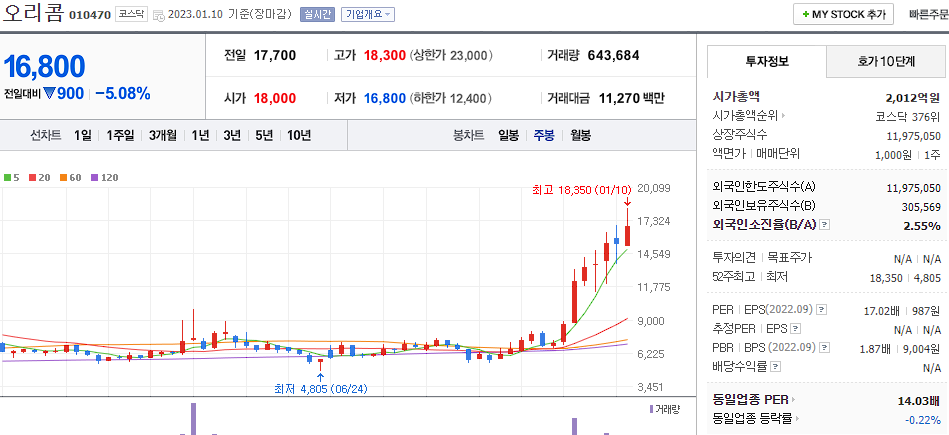949x435 pixels.
Task: Click the 동일업종 등락률 link
Action: [x=753, y=419]
